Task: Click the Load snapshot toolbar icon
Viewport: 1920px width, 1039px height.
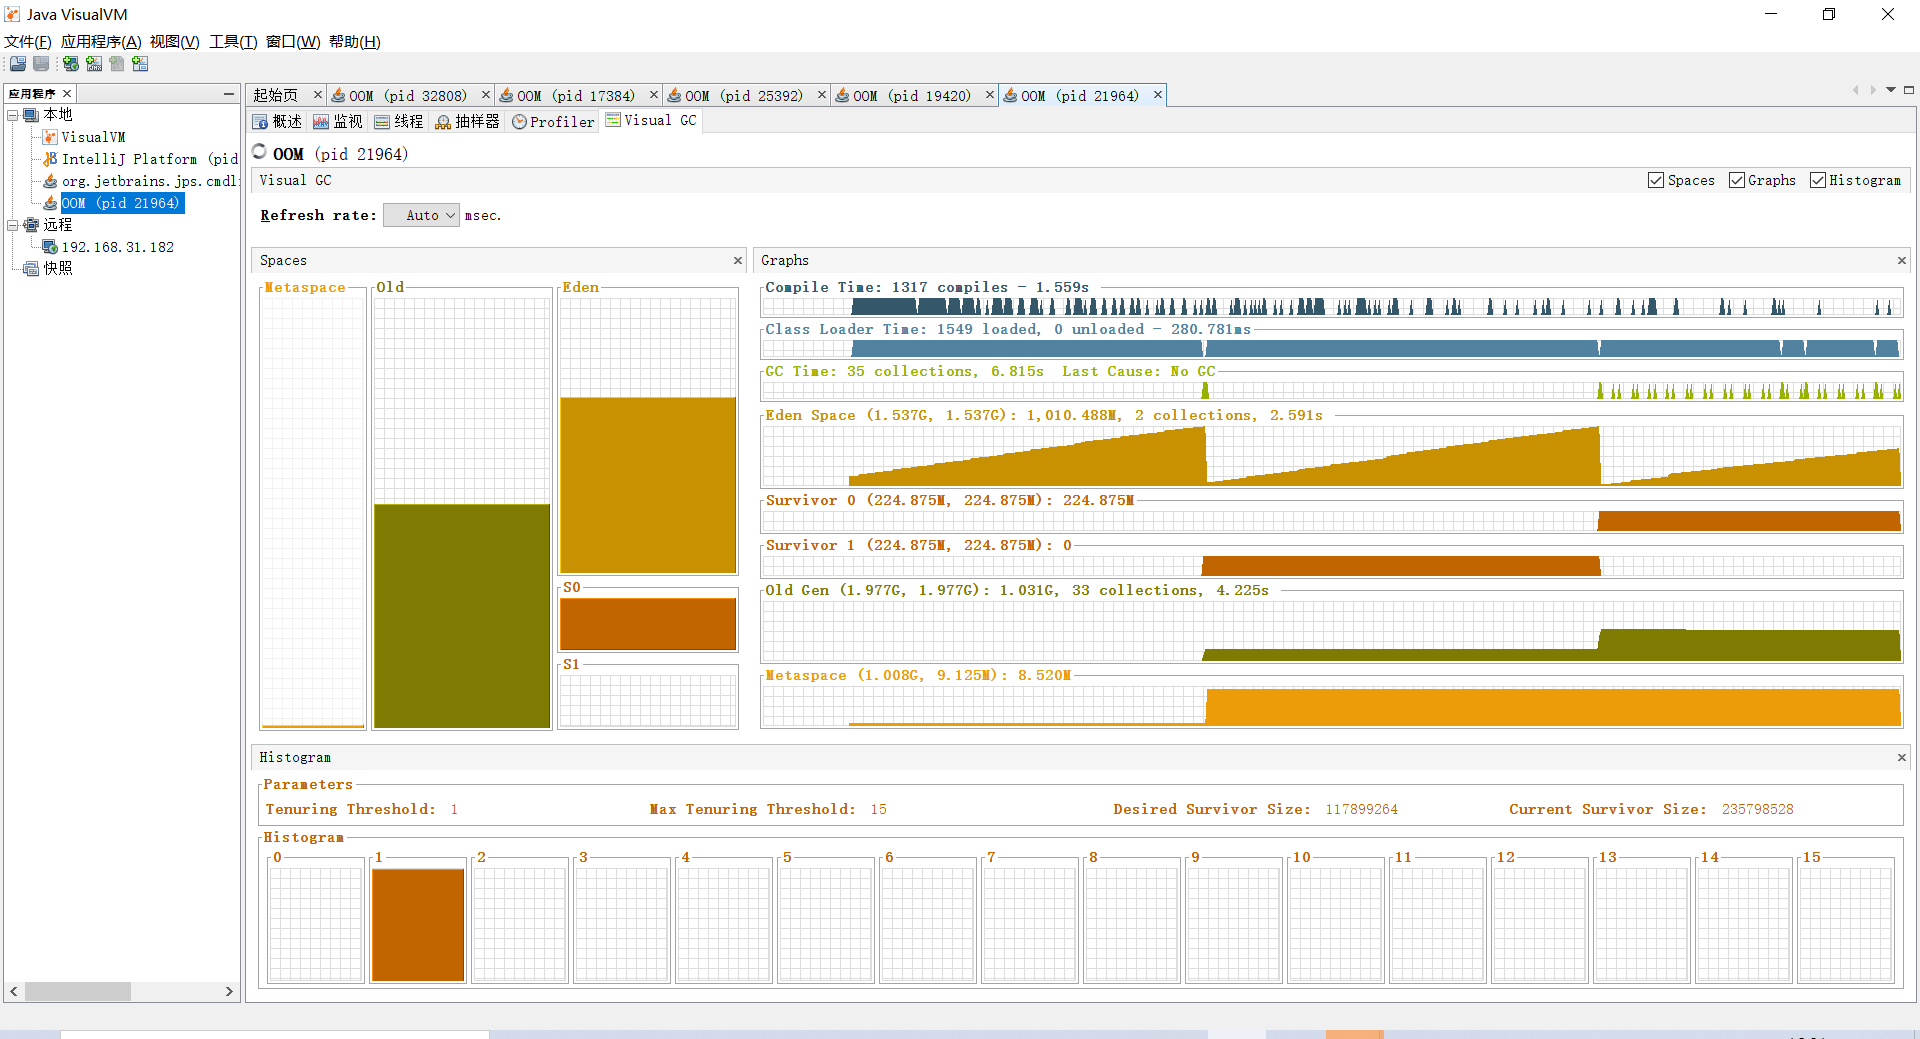Action: pos(18,64)
